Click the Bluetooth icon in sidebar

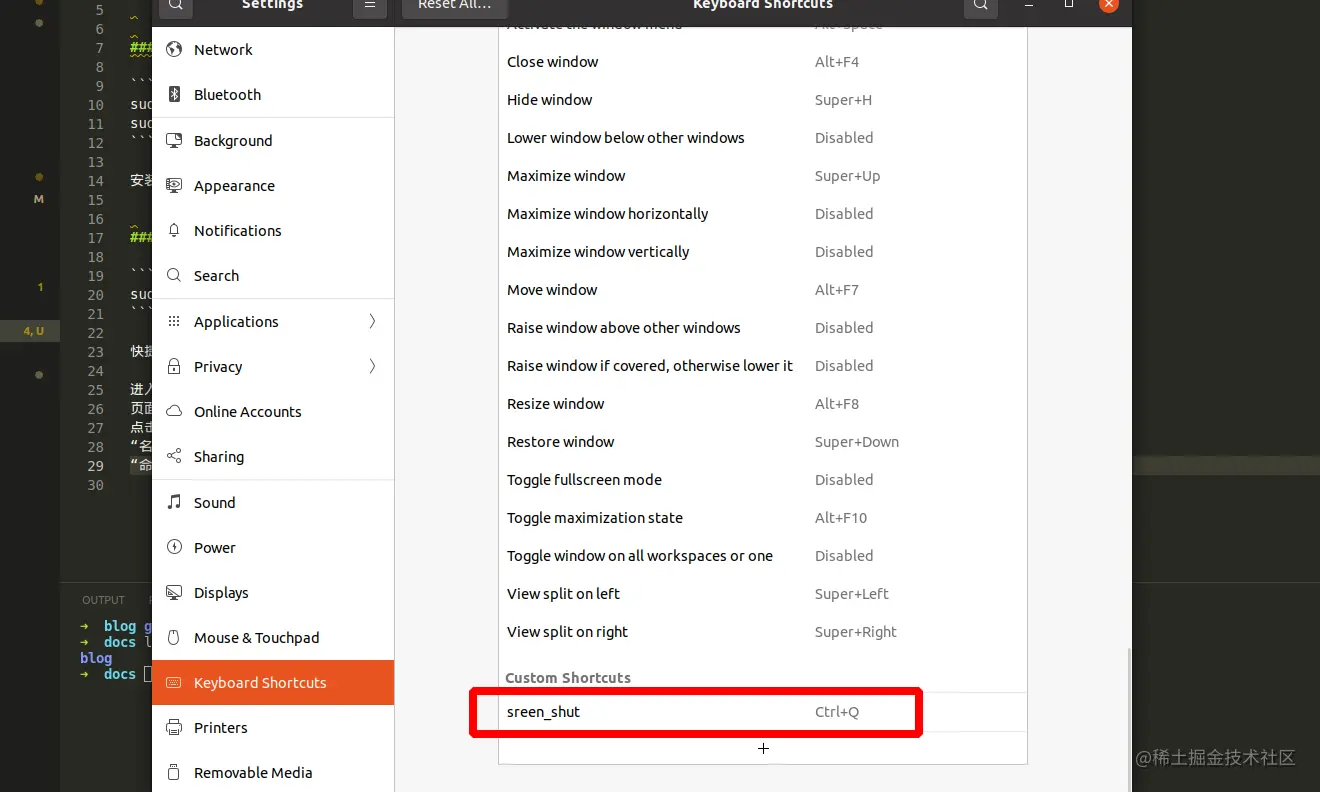pos(174,95)
